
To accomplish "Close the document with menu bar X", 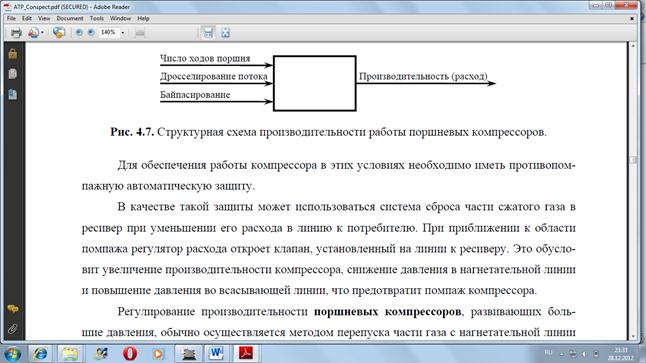I will pyautogui.click(x=632, y=19).
